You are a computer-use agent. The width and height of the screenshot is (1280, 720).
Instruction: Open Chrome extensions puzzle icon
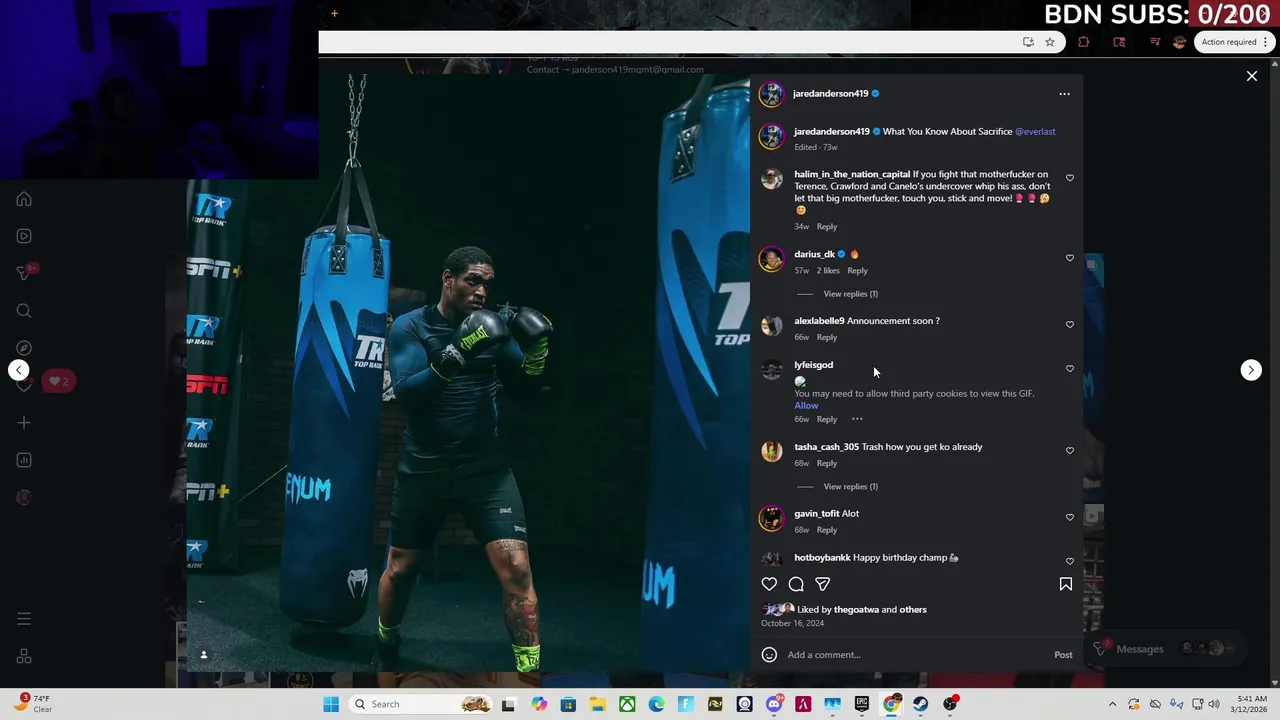click(x=1084, y=42)
